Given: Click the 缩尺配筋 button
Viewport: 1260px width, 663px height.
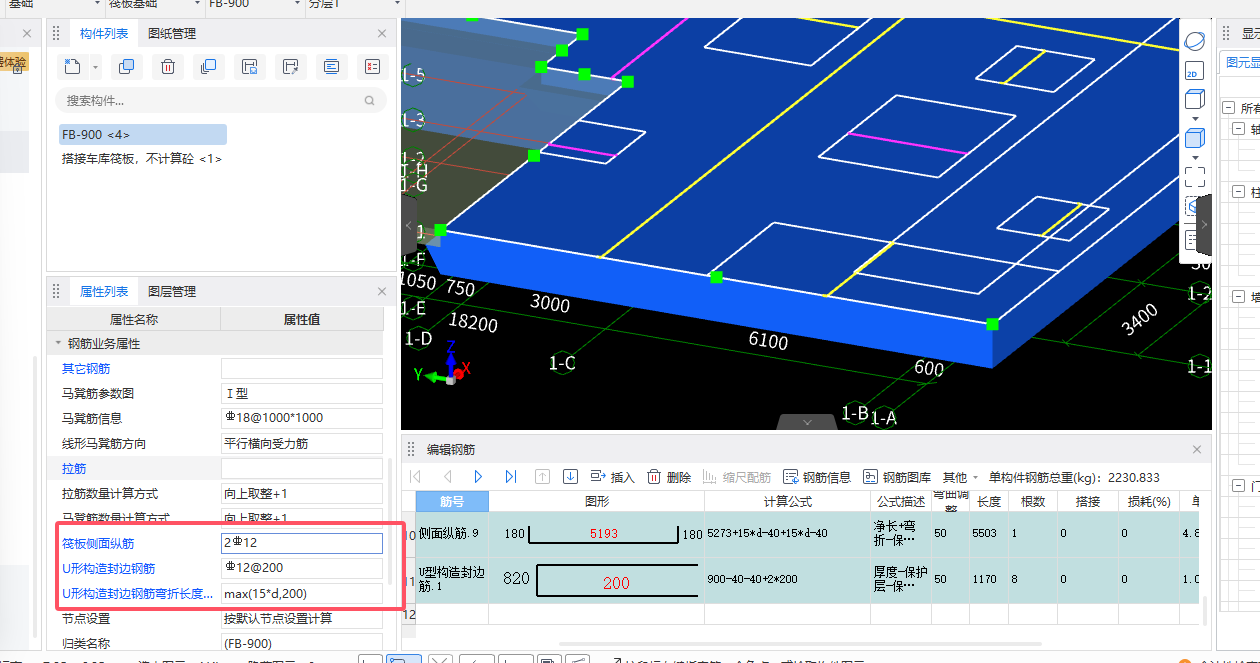Looking at the screenshot, I should 737,477.
